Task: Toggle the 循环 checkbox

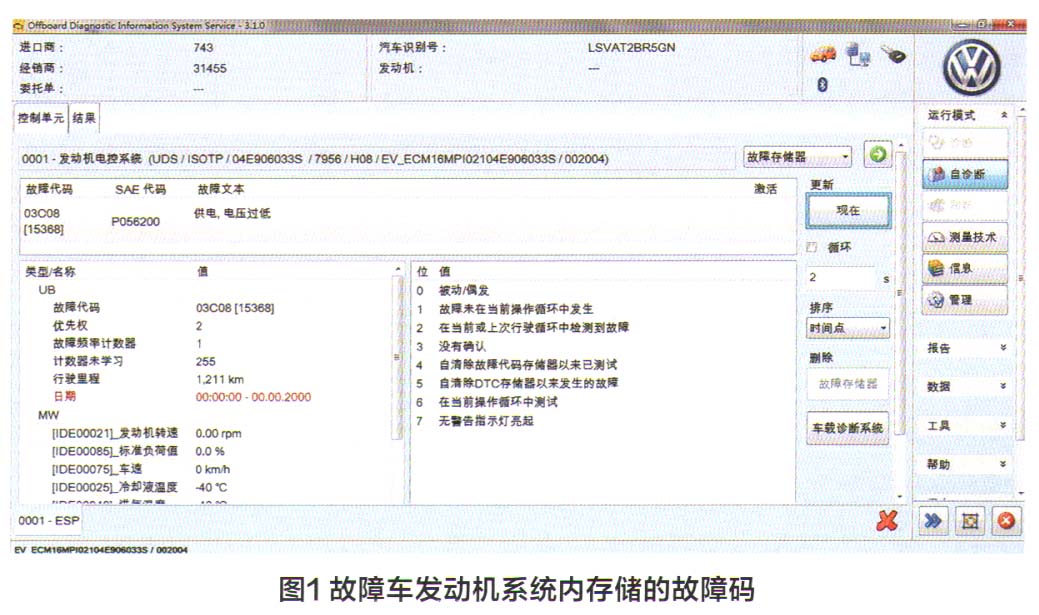Action: (812, 247)
